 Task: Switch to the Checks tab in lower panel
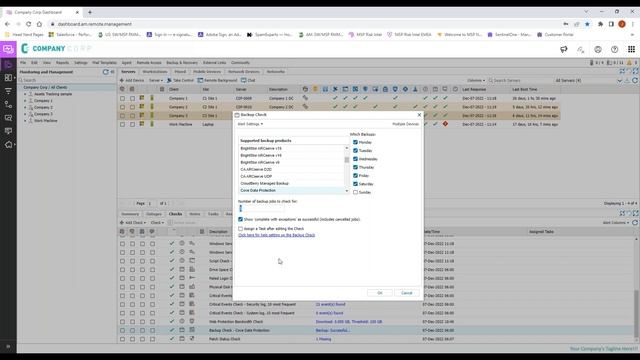(175, 214)
